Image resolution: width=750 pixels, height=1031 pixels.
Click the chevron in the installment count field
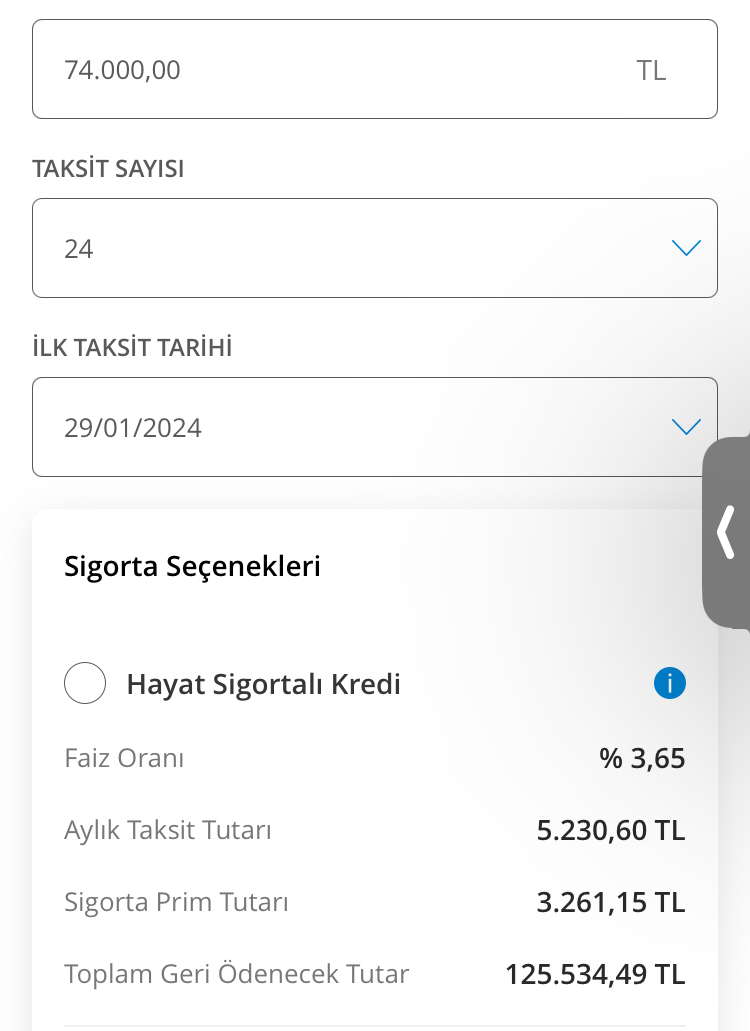click(686, 248)
